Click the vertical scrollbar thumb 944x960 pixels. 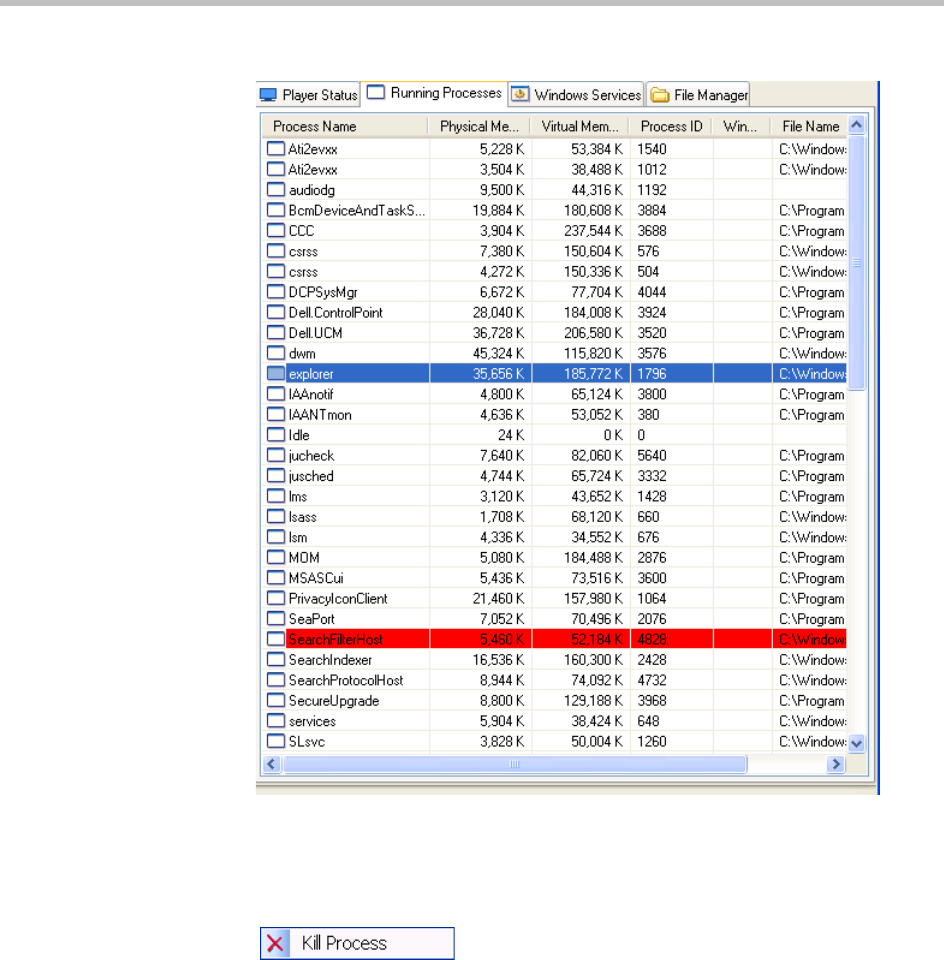pyautogui.click(x=856, y=263)
